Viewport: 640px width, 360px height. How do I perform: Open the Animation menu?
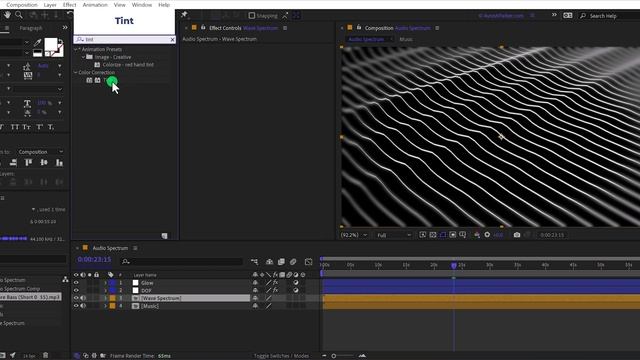[x=95, y=4]
